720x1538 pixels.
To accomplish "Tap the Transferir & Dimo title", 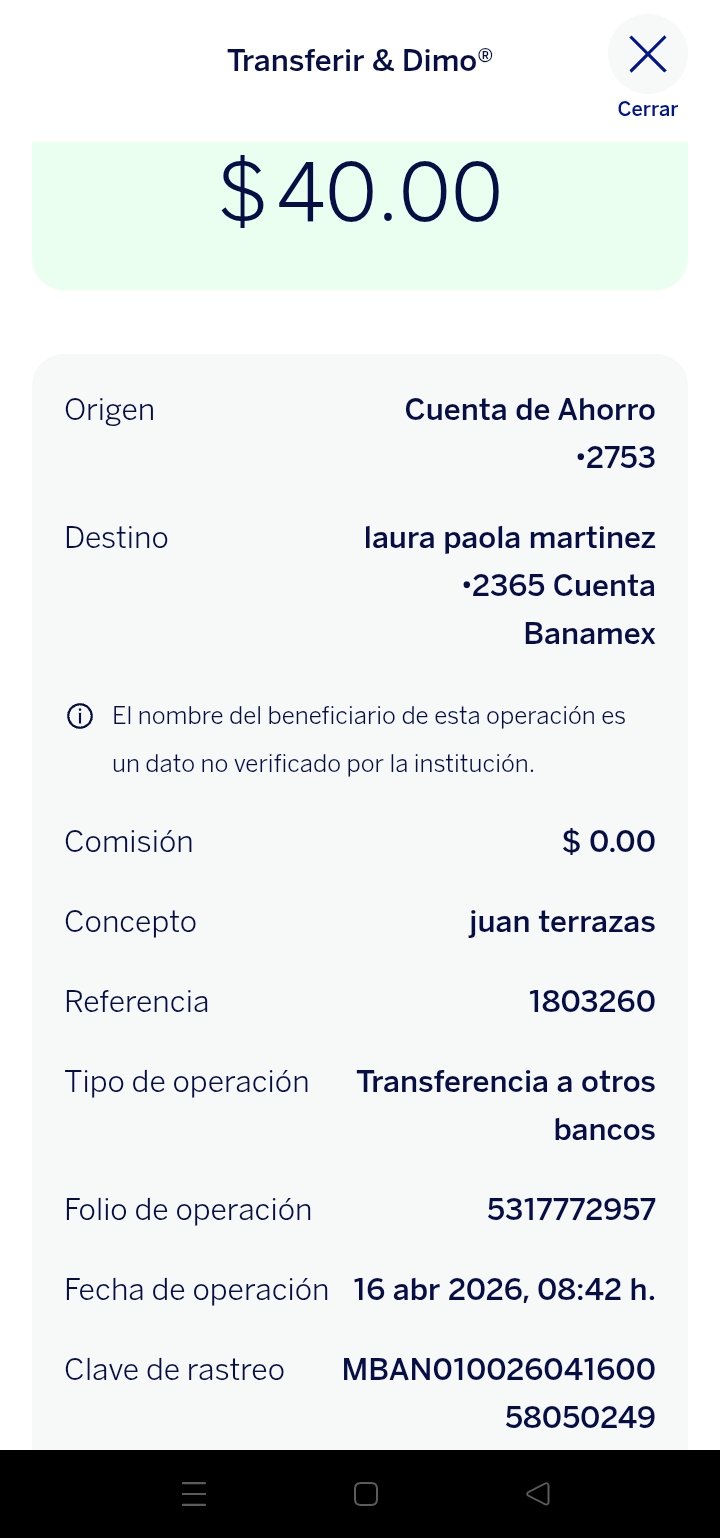I will click(x=360, y=60).
